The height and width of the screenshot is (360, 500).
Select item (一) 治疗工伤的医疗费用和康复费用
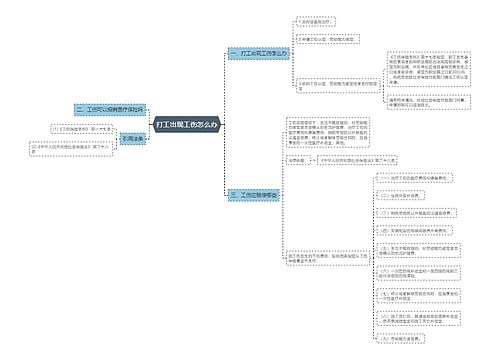[414, 178]
